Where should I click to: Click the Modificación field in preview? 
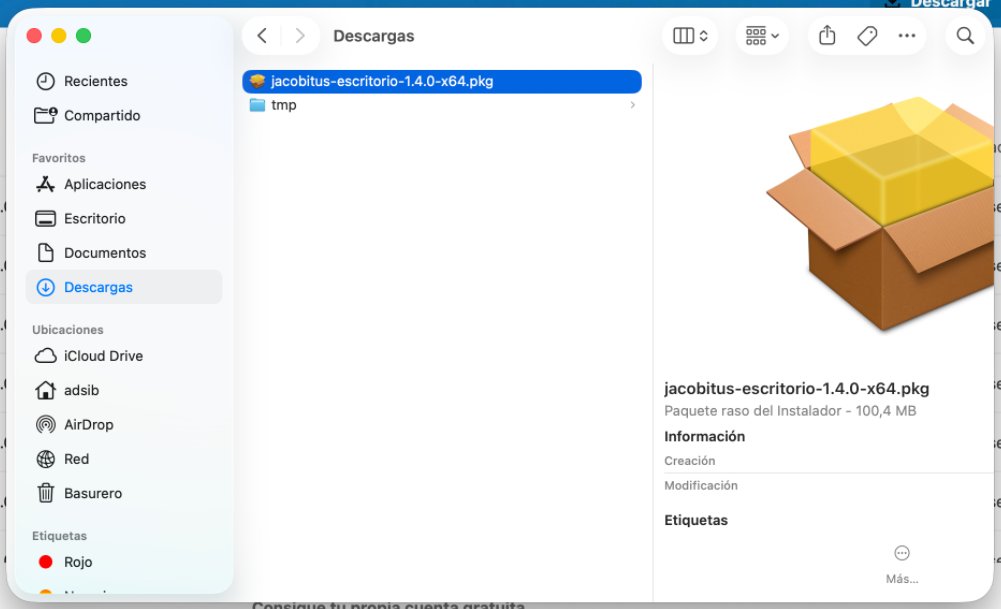[x=700, y=486]
